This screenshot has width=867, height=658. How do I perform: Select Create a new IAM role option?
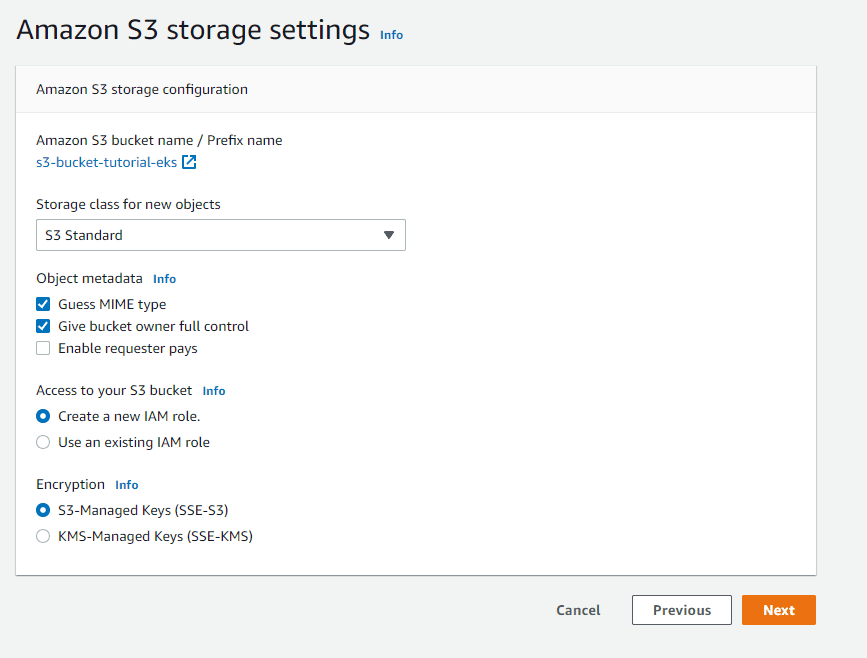click(43, 416)
